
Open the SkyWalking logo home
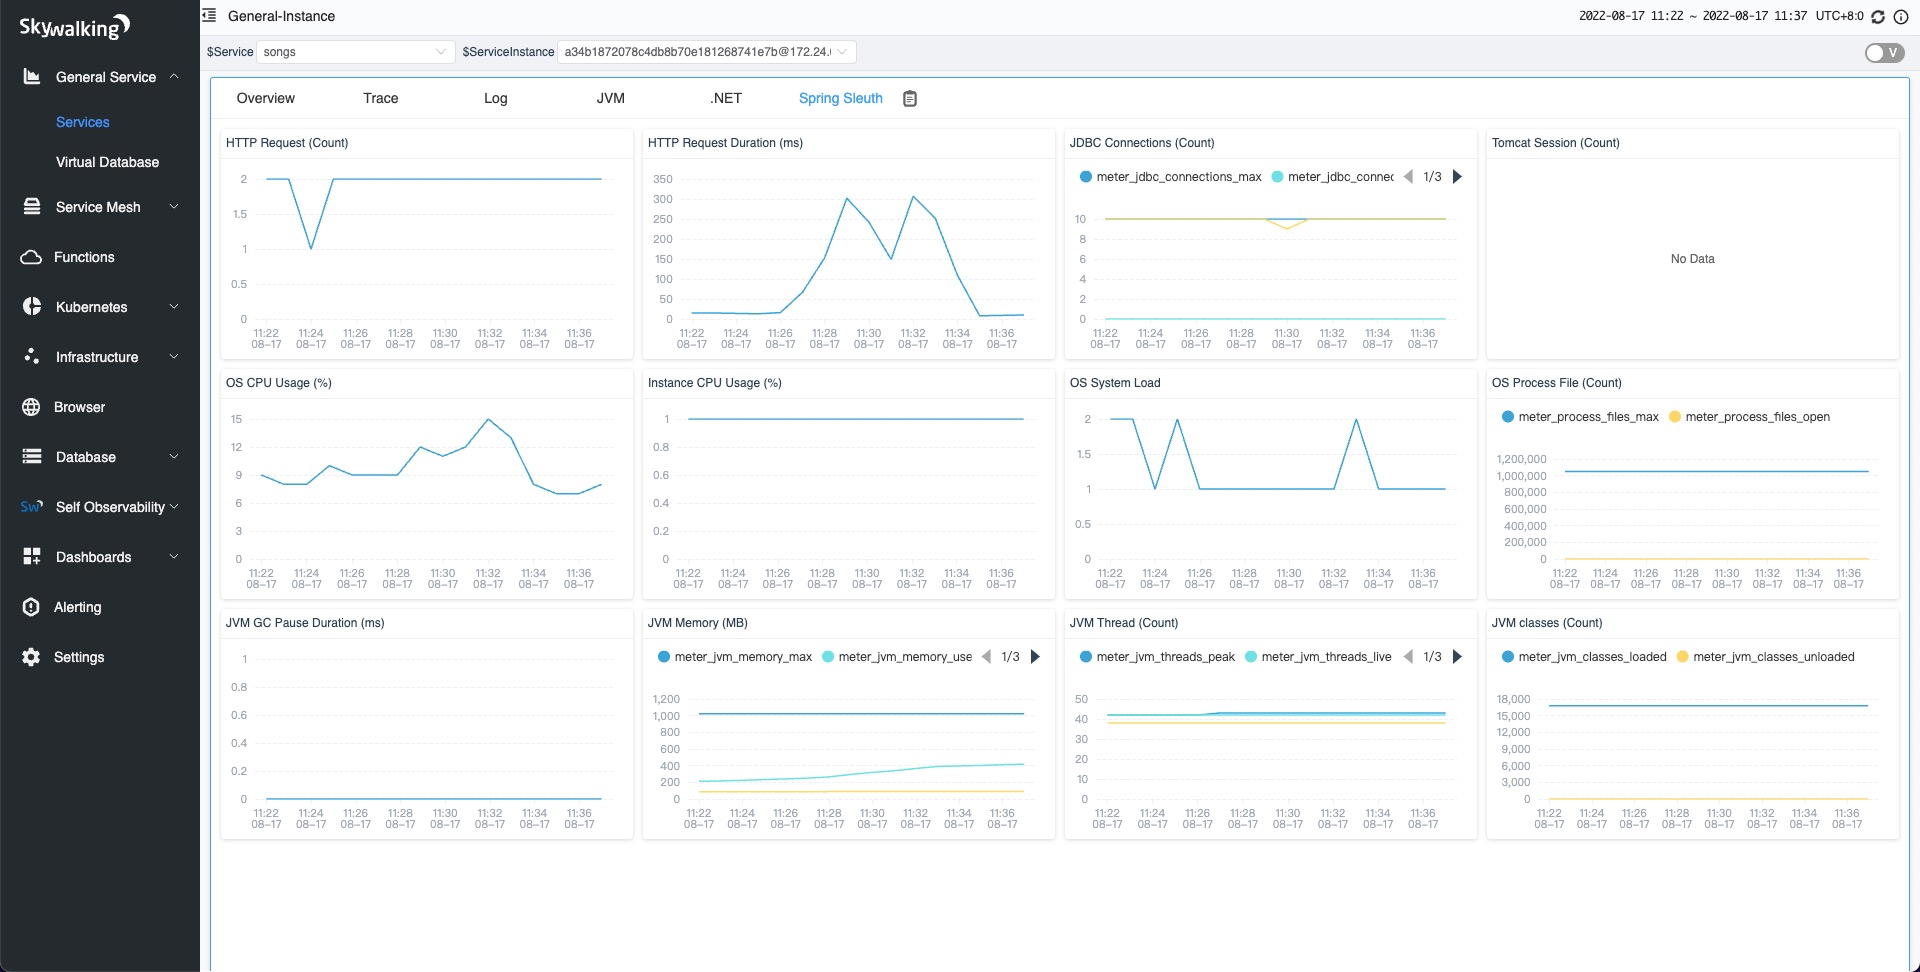[x=75, y=26]
